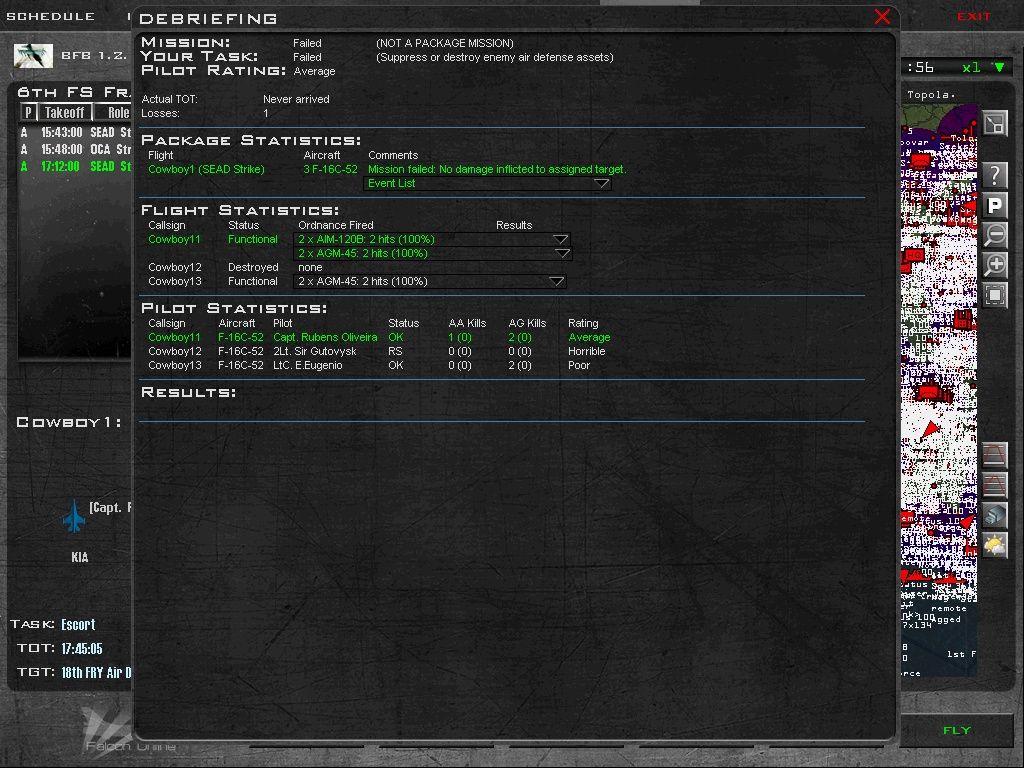Click the 'Mission failed' comment text
1024x768 pixels.
(x=497, y=169)
